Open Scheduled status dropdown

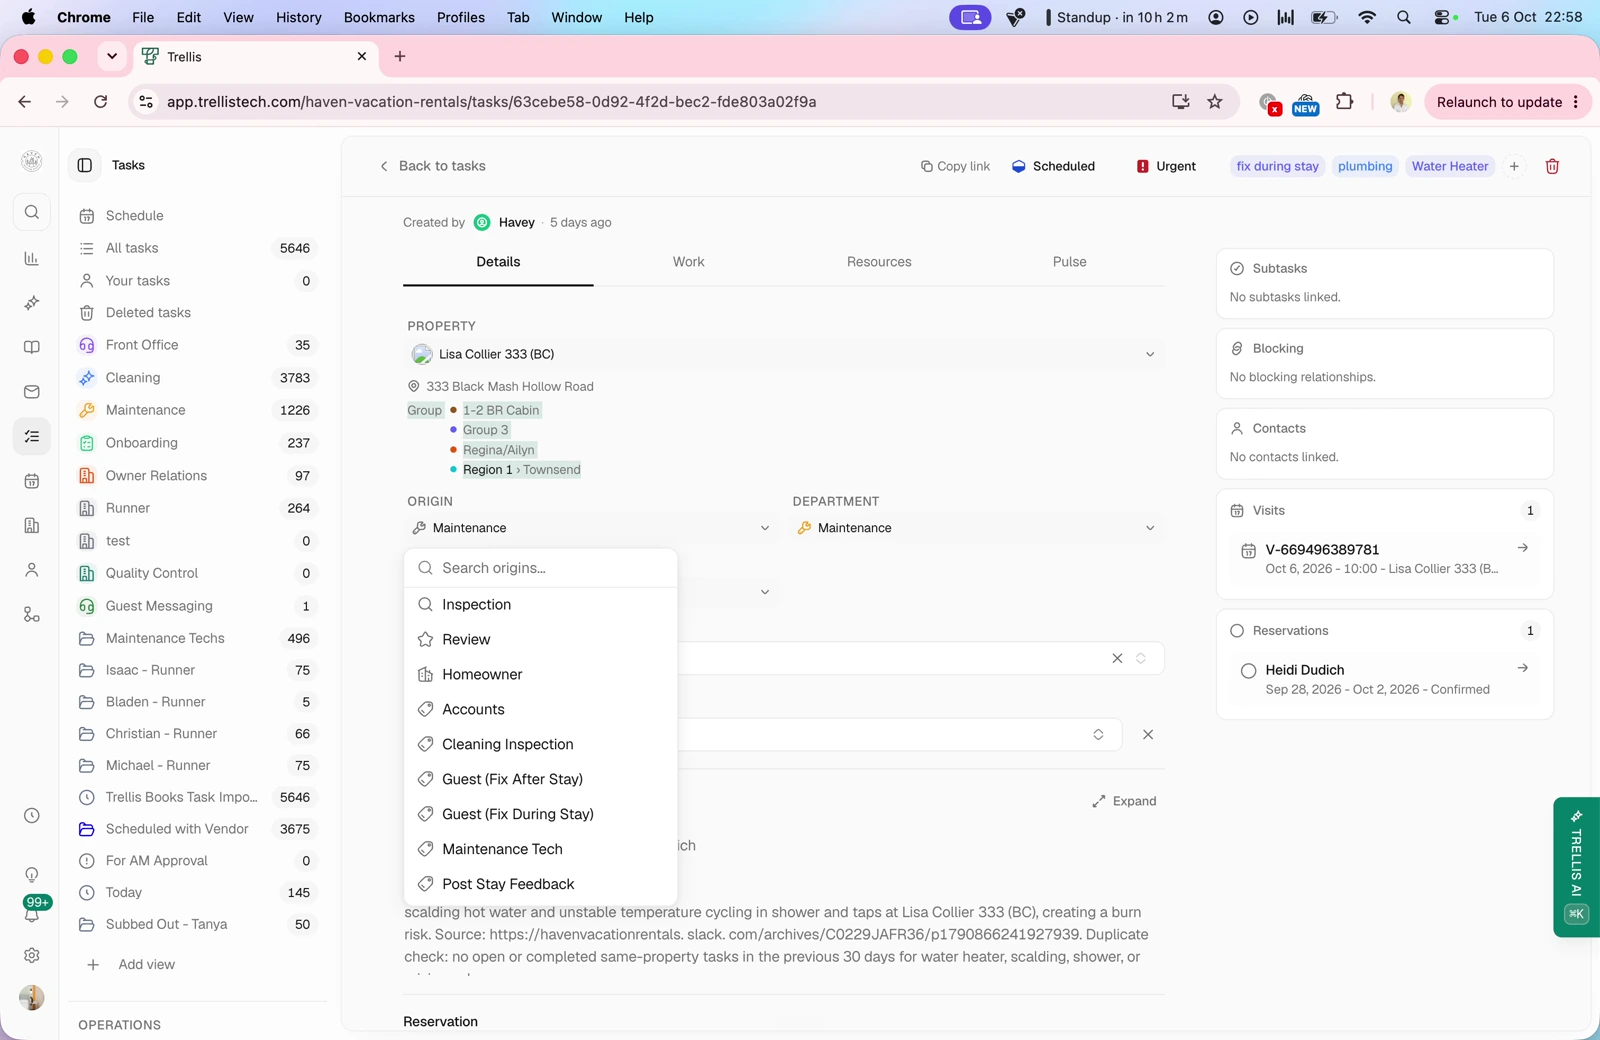[1053, 166]
